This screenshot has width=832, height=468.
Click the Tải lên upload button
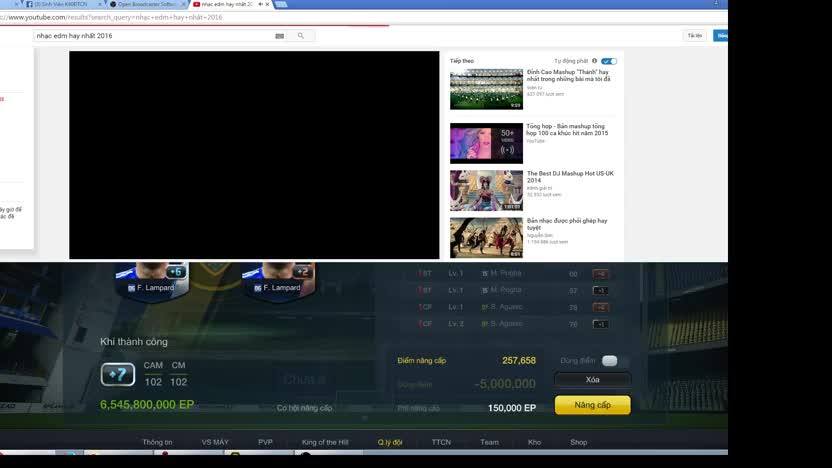coord(695,36)
